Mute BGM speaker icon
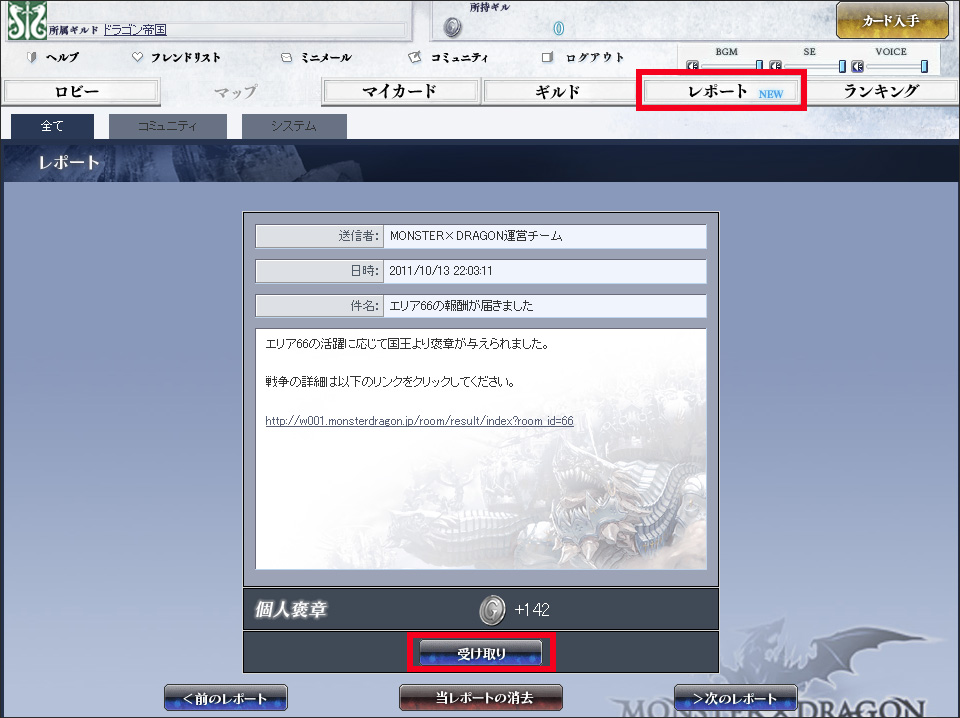Image resolution: width=960 pixels, height=718 pixels. 692,67
